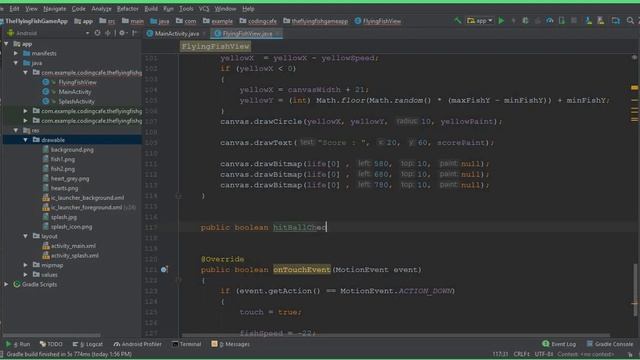Expand Gradle Scripts node
The width and height of the screenshot is (640, 360).
(x=6, y=284)
